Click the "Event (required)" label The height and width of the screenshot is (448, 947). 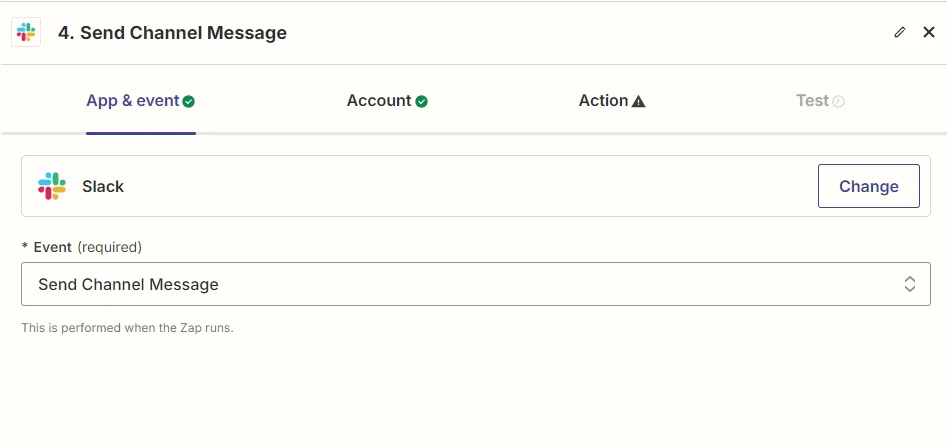(82, 247)
